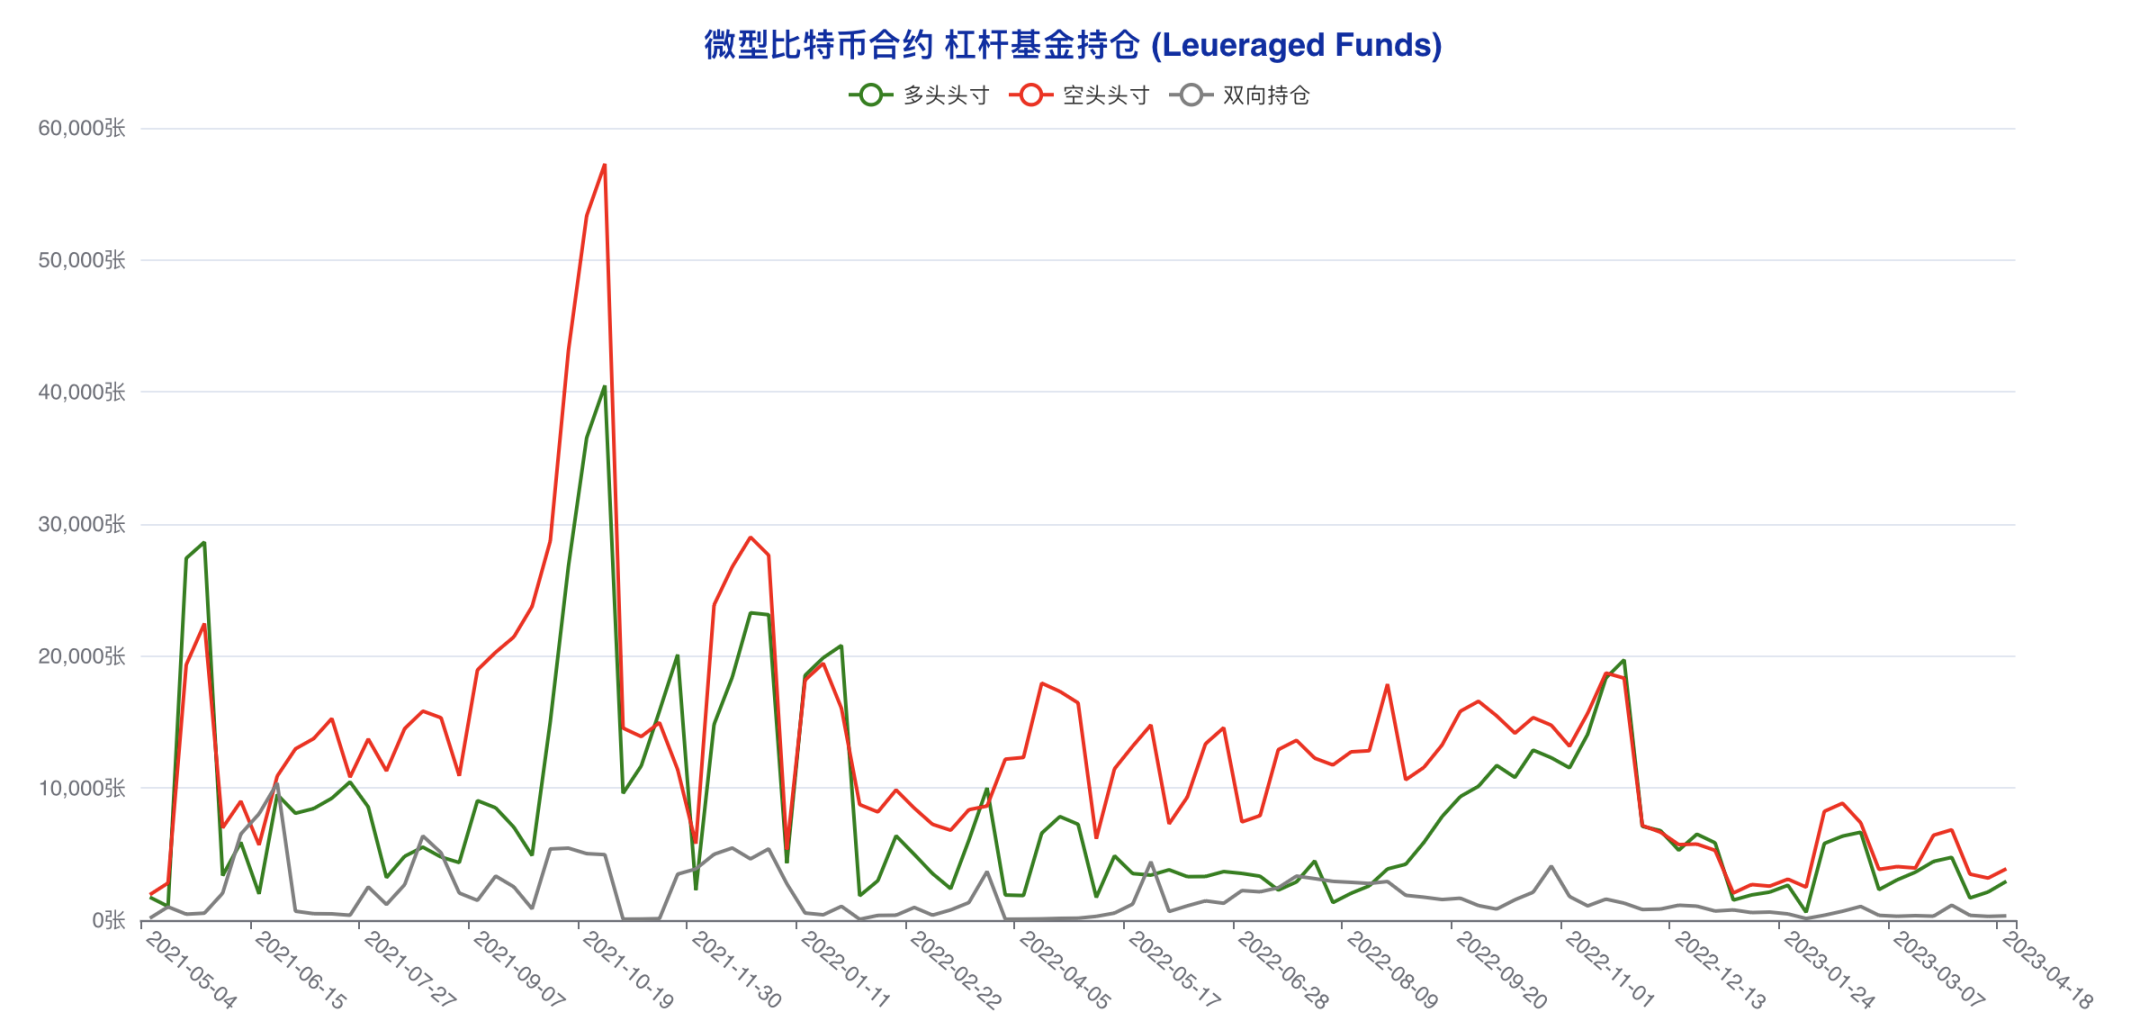Click the 2022-01-11 date label
This screenshot has height=1030, width=2140.
tap(846, 970)
